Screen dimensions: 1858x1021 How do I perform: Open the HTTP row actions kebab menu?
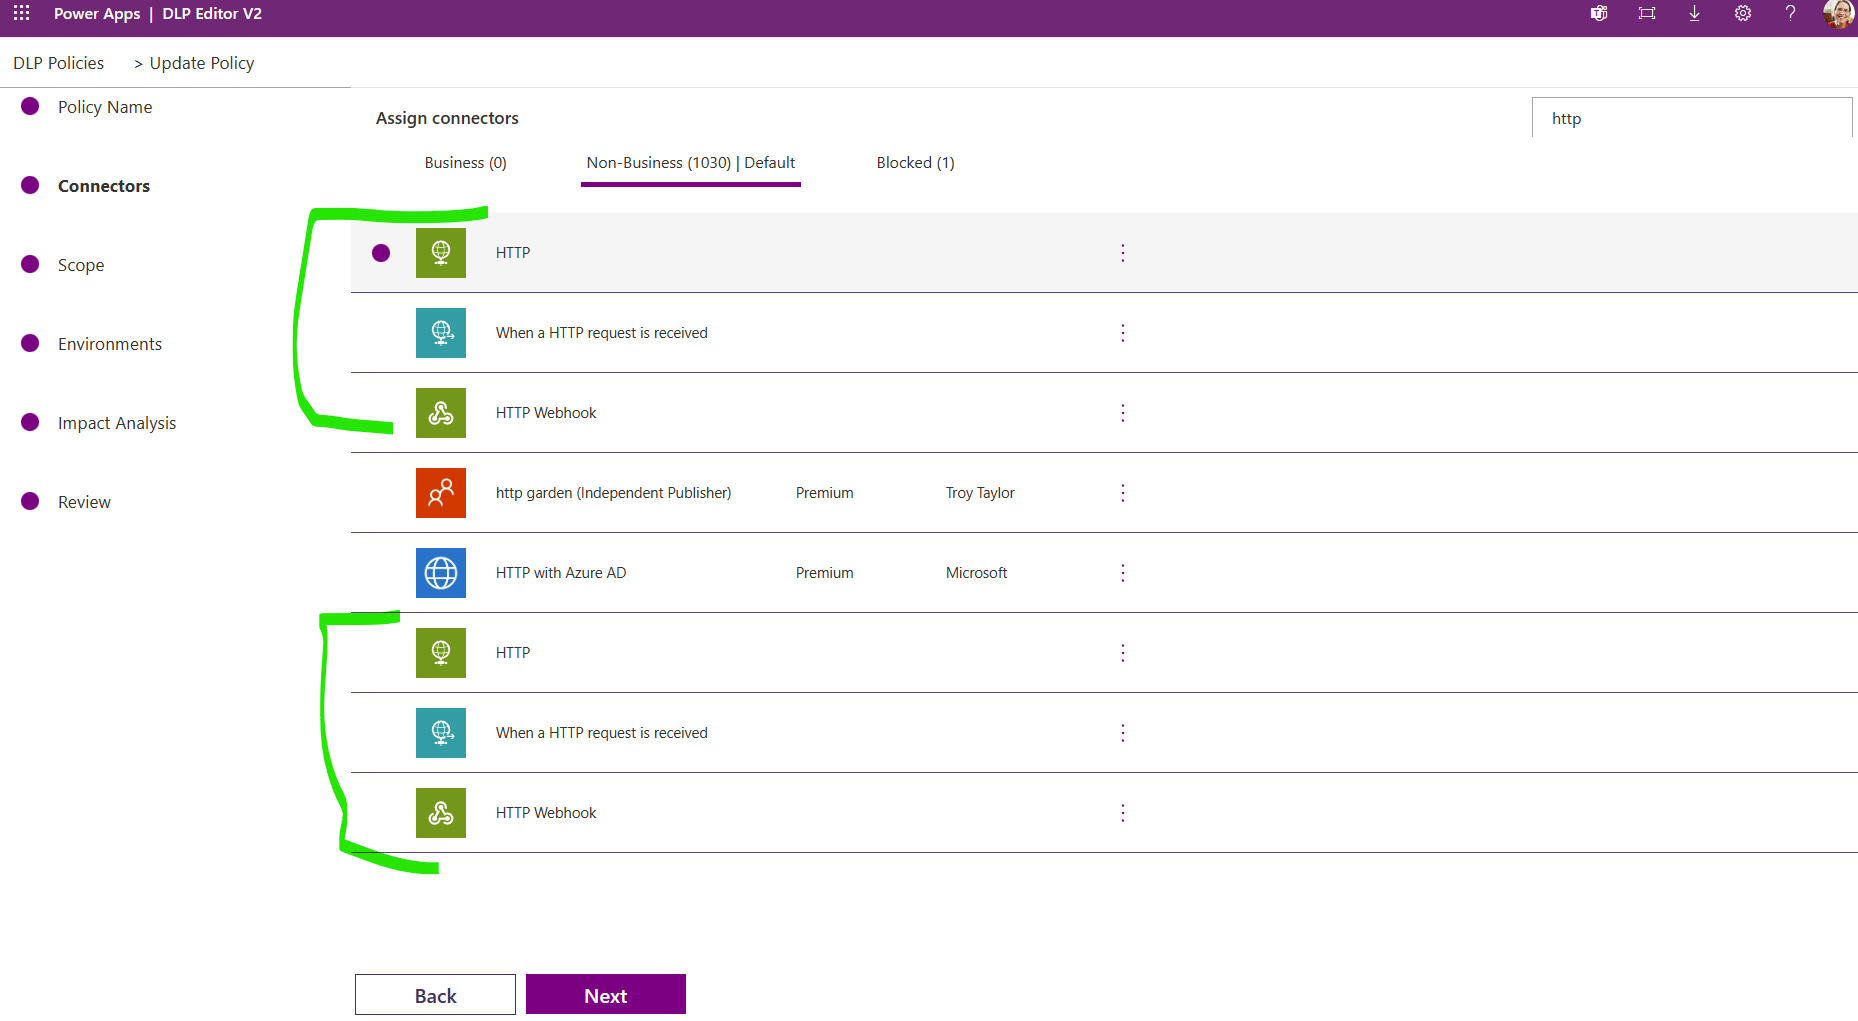pyautogui.click(x=1122, y=252)
